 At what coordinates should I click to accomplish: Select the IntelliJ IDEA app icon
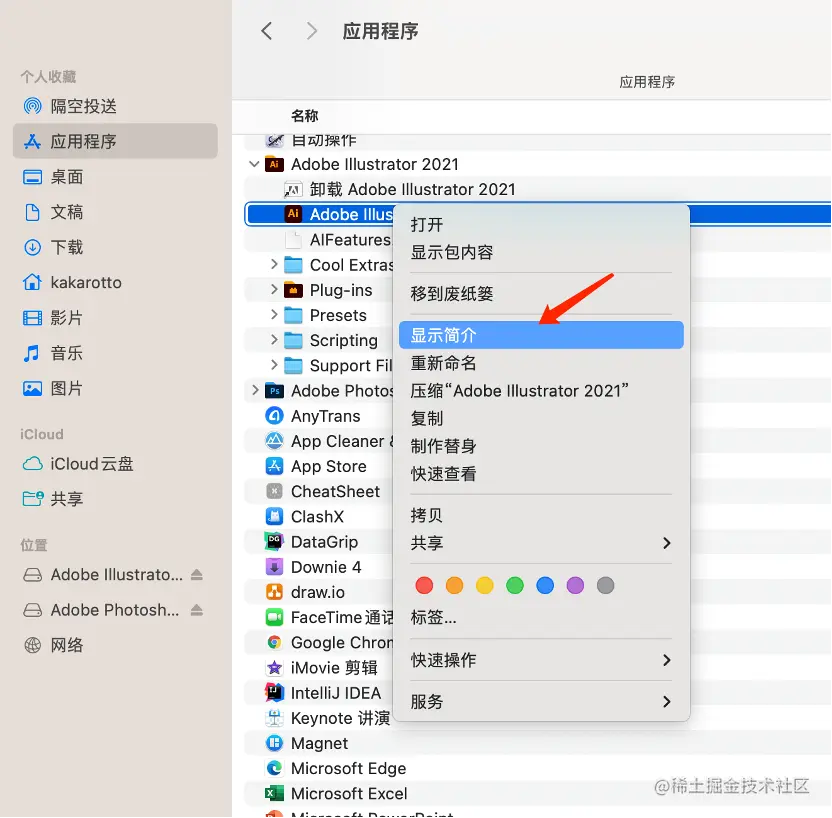coord(274,693)
